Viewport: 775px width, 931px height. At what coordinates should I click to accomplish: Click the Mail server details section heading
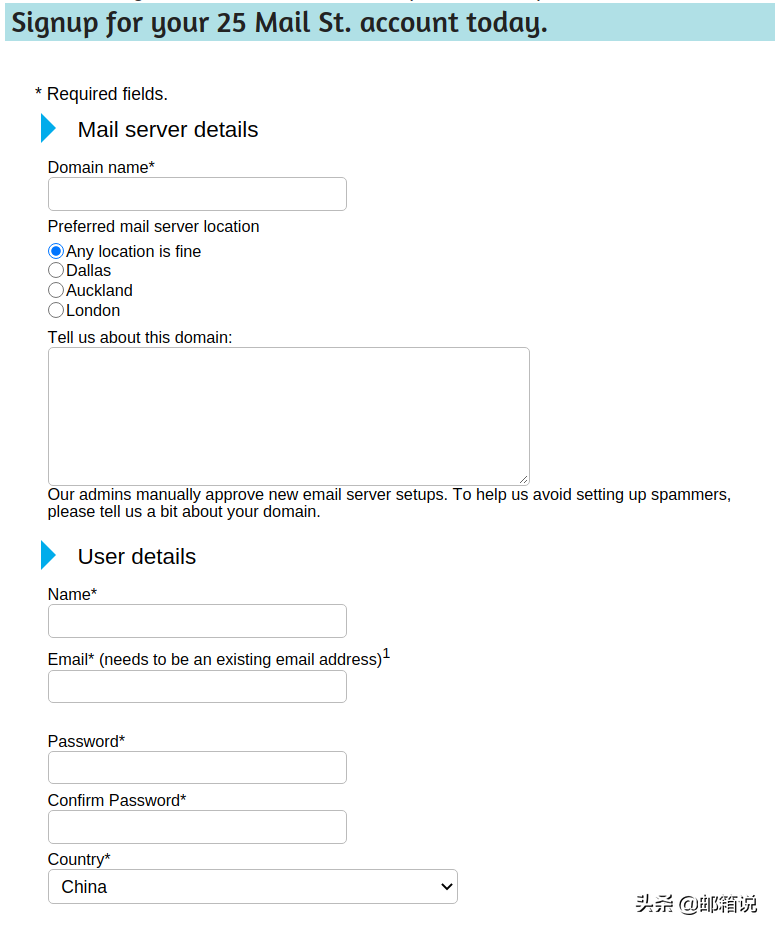pyautogui.click(x=168, y=129)
